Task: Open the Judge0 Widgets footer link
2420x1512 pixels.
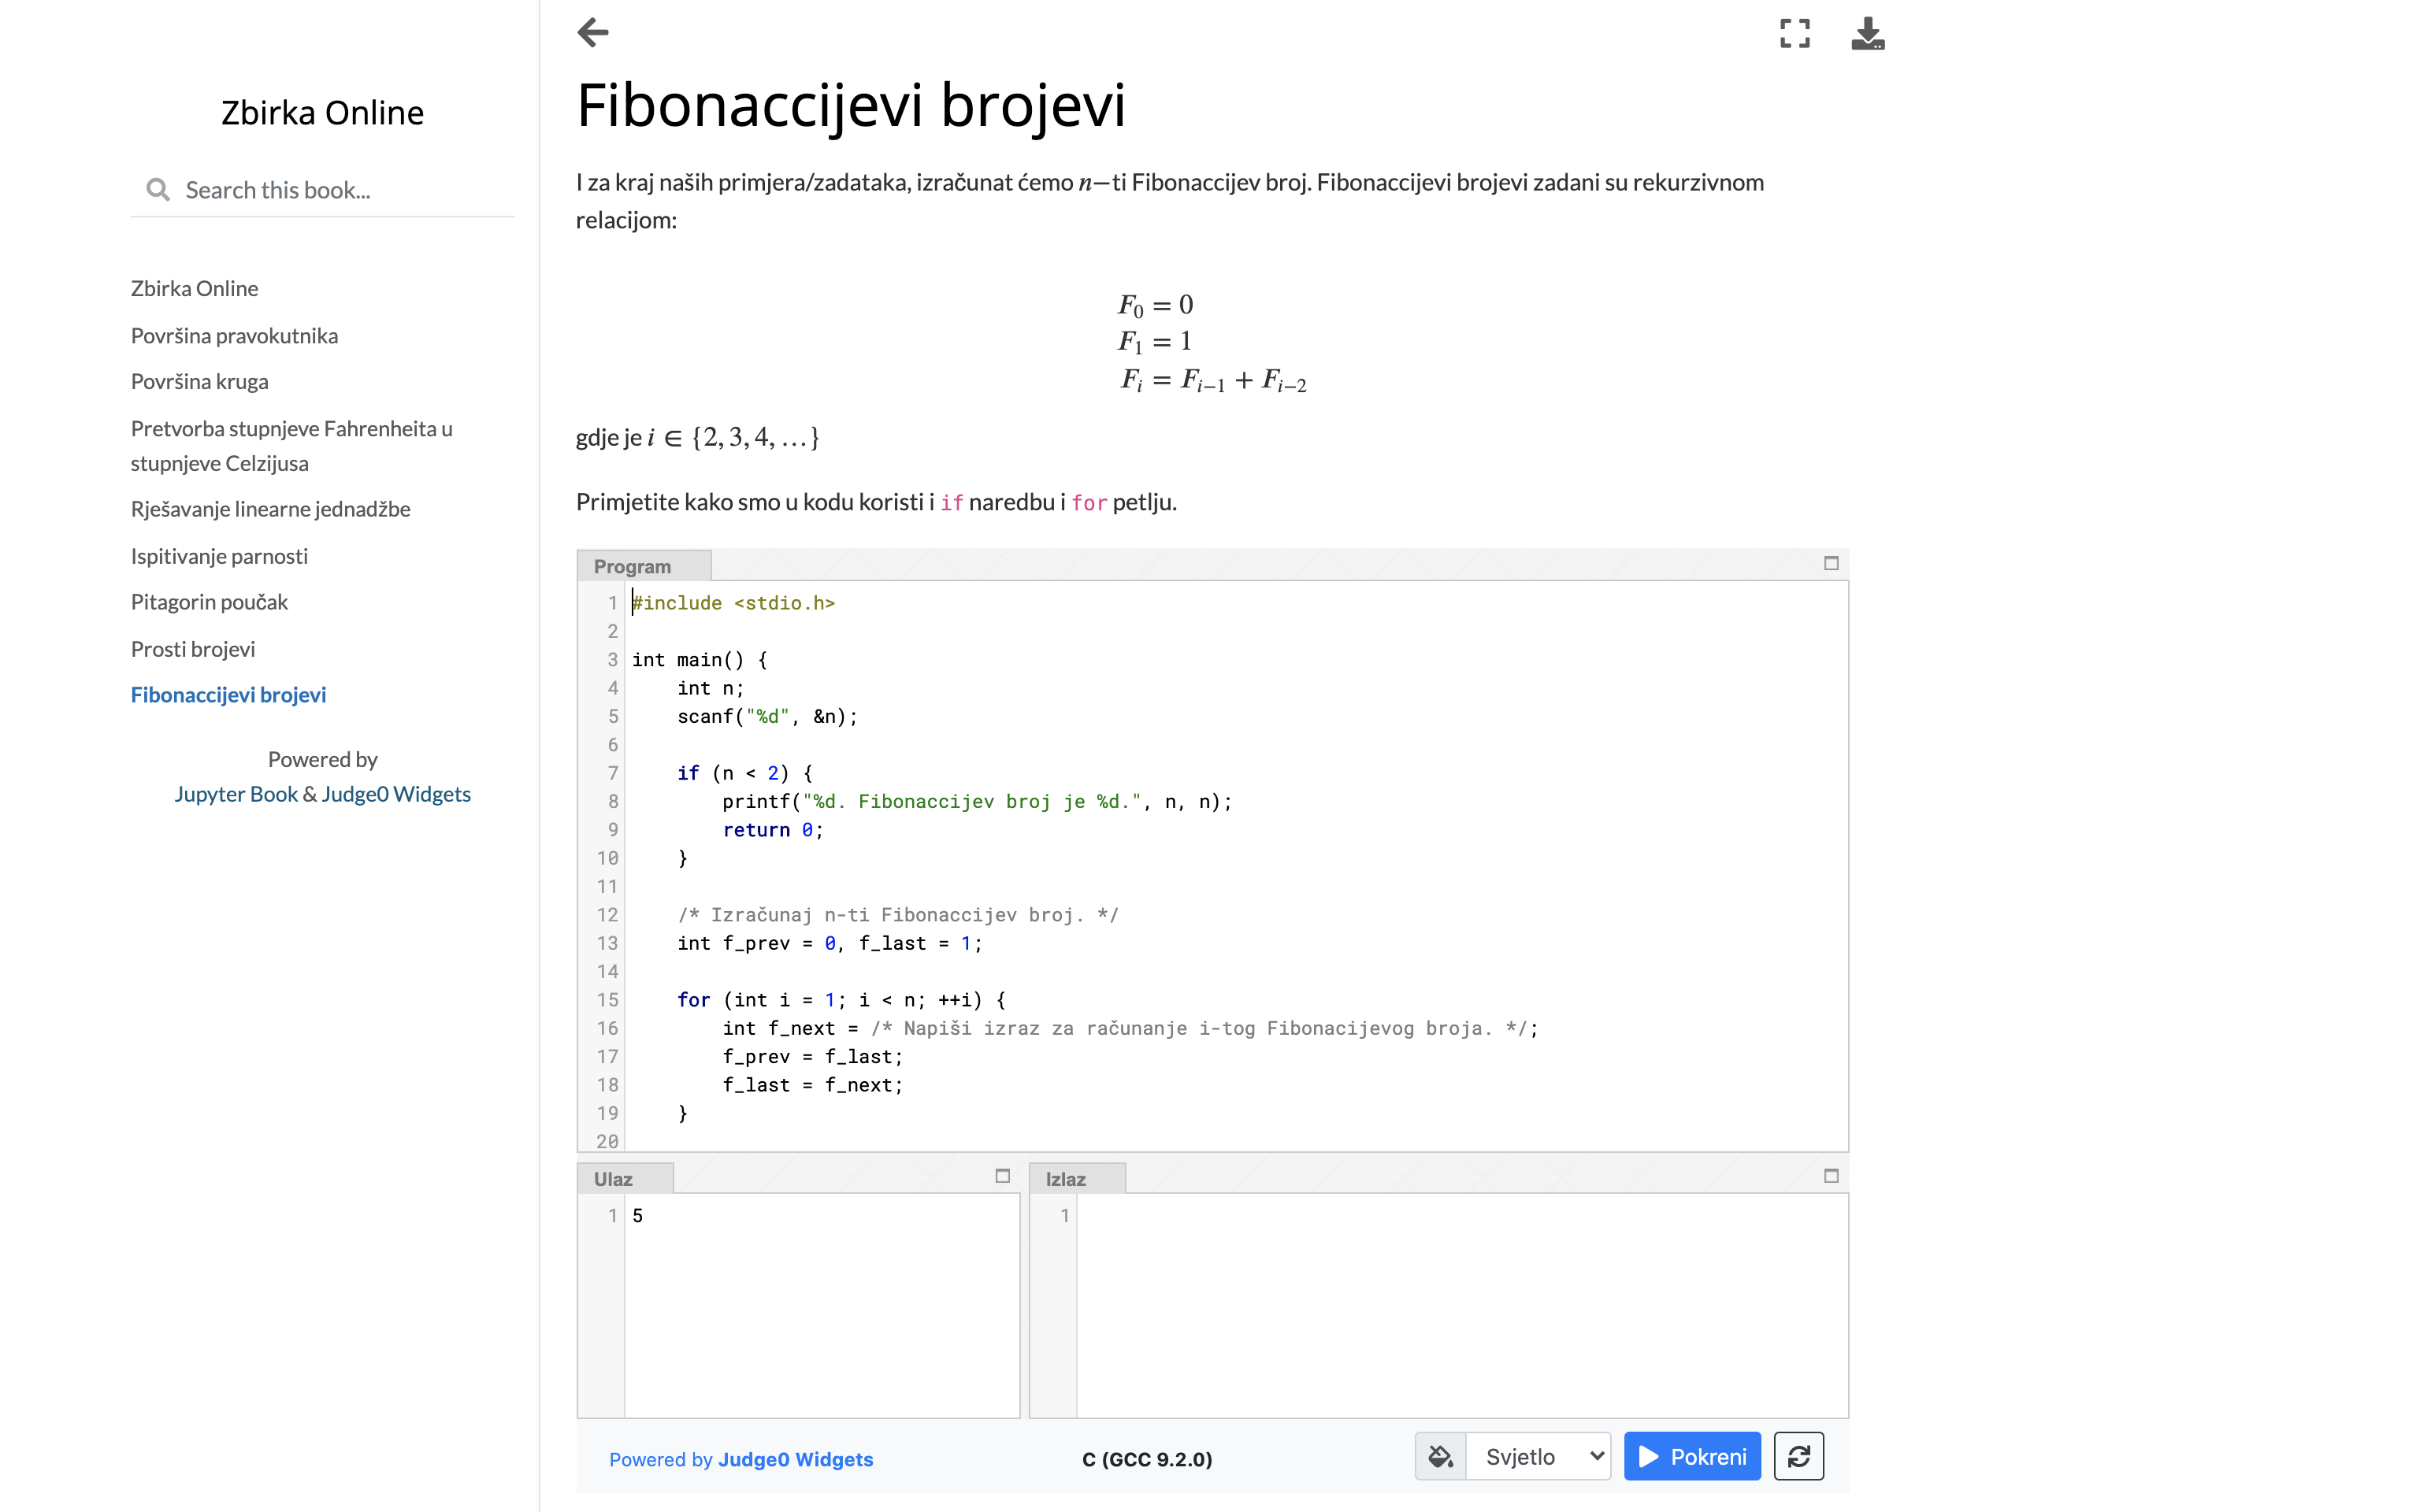Action: coord(795,1460)
